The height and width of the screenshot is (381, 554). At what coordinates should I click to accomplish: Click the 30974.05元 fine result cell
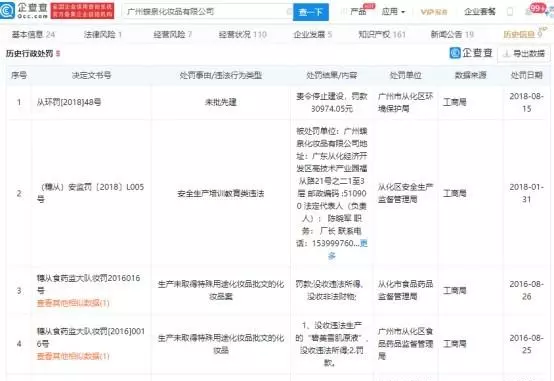[332, 102]
